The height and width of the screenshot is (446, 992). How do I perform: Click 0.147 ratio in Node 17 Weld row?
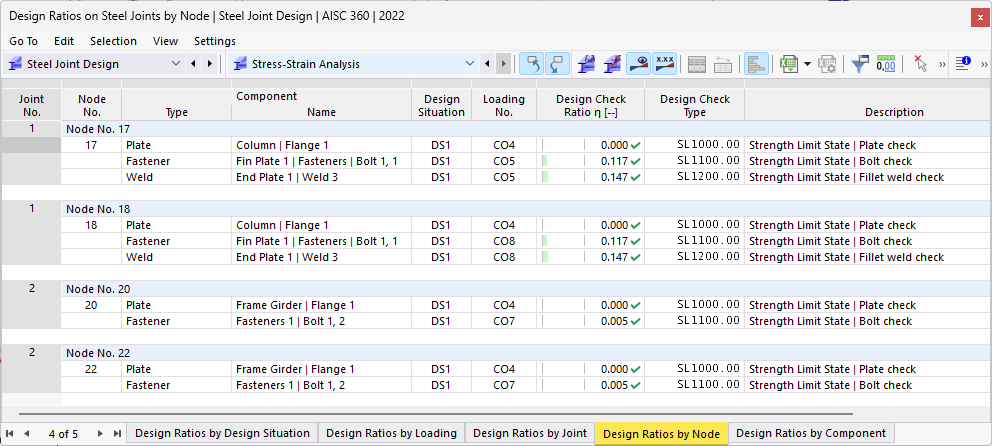(614, 177)
